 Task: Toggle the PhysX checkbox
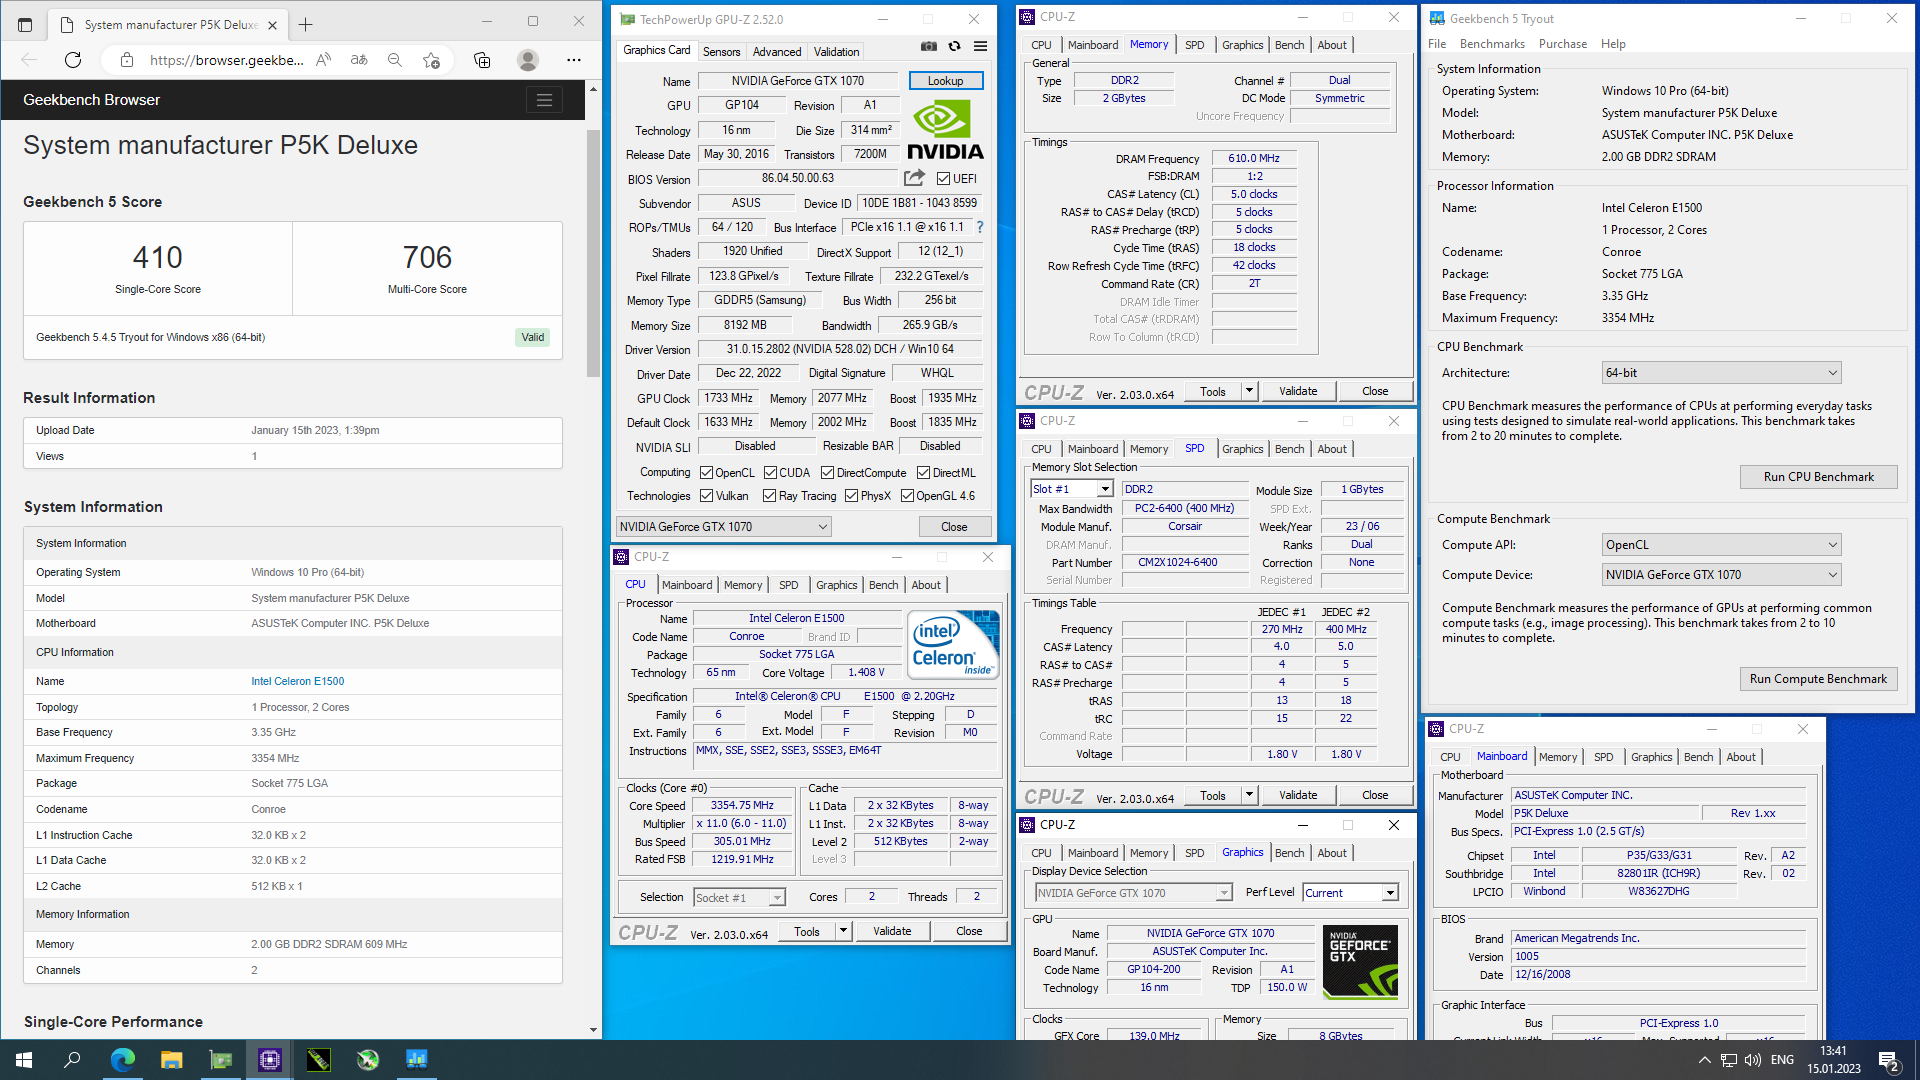pyautogui.click(x=851, y=496)
